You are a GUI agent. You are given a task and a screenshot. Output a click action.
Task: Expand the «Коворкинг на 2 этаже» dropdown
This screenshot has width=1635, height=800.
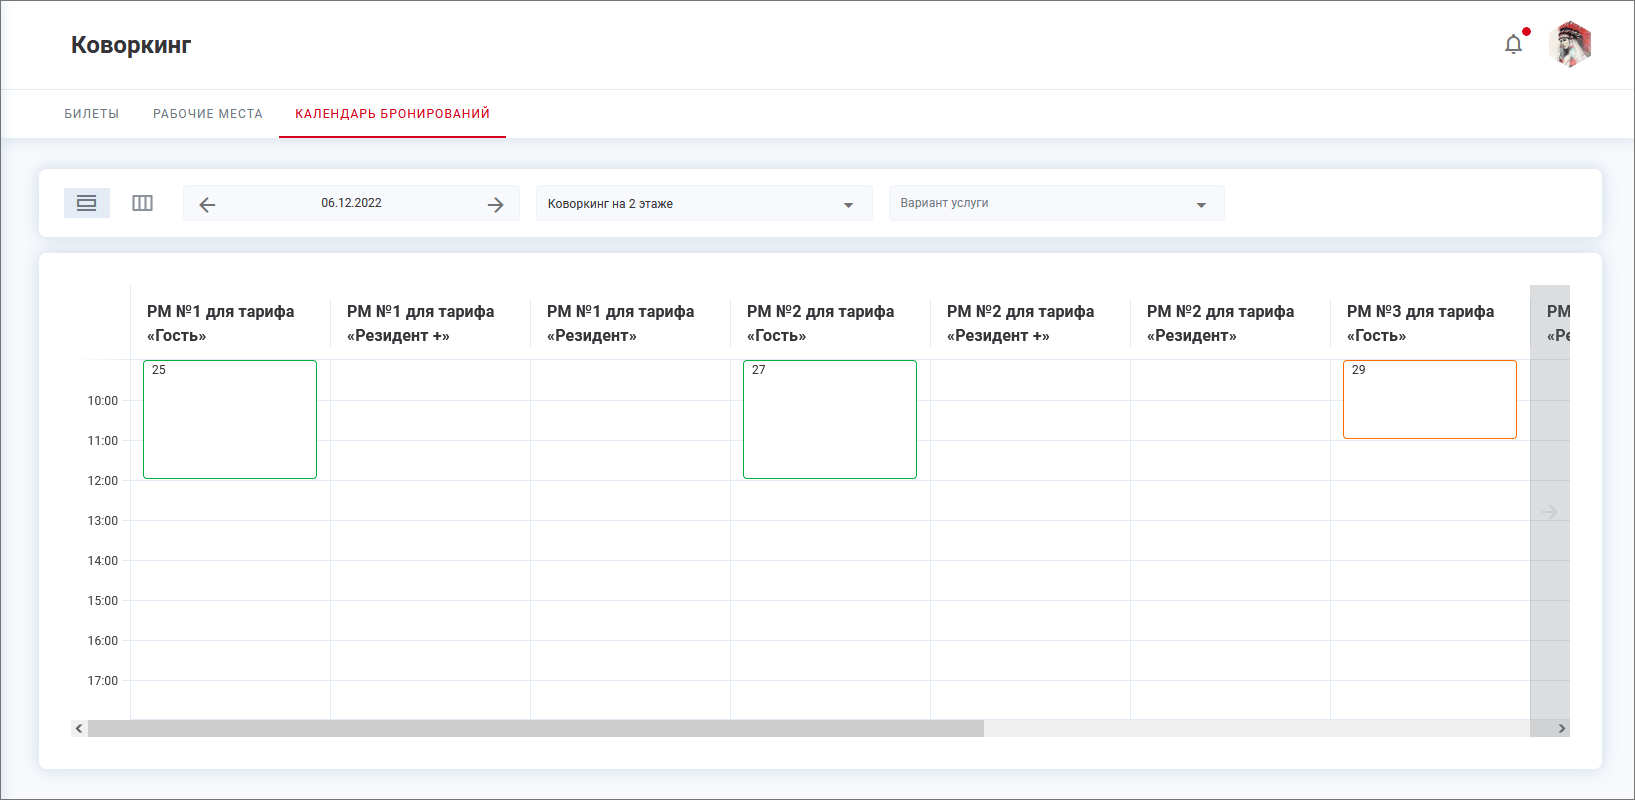click(x=703, y=204)
